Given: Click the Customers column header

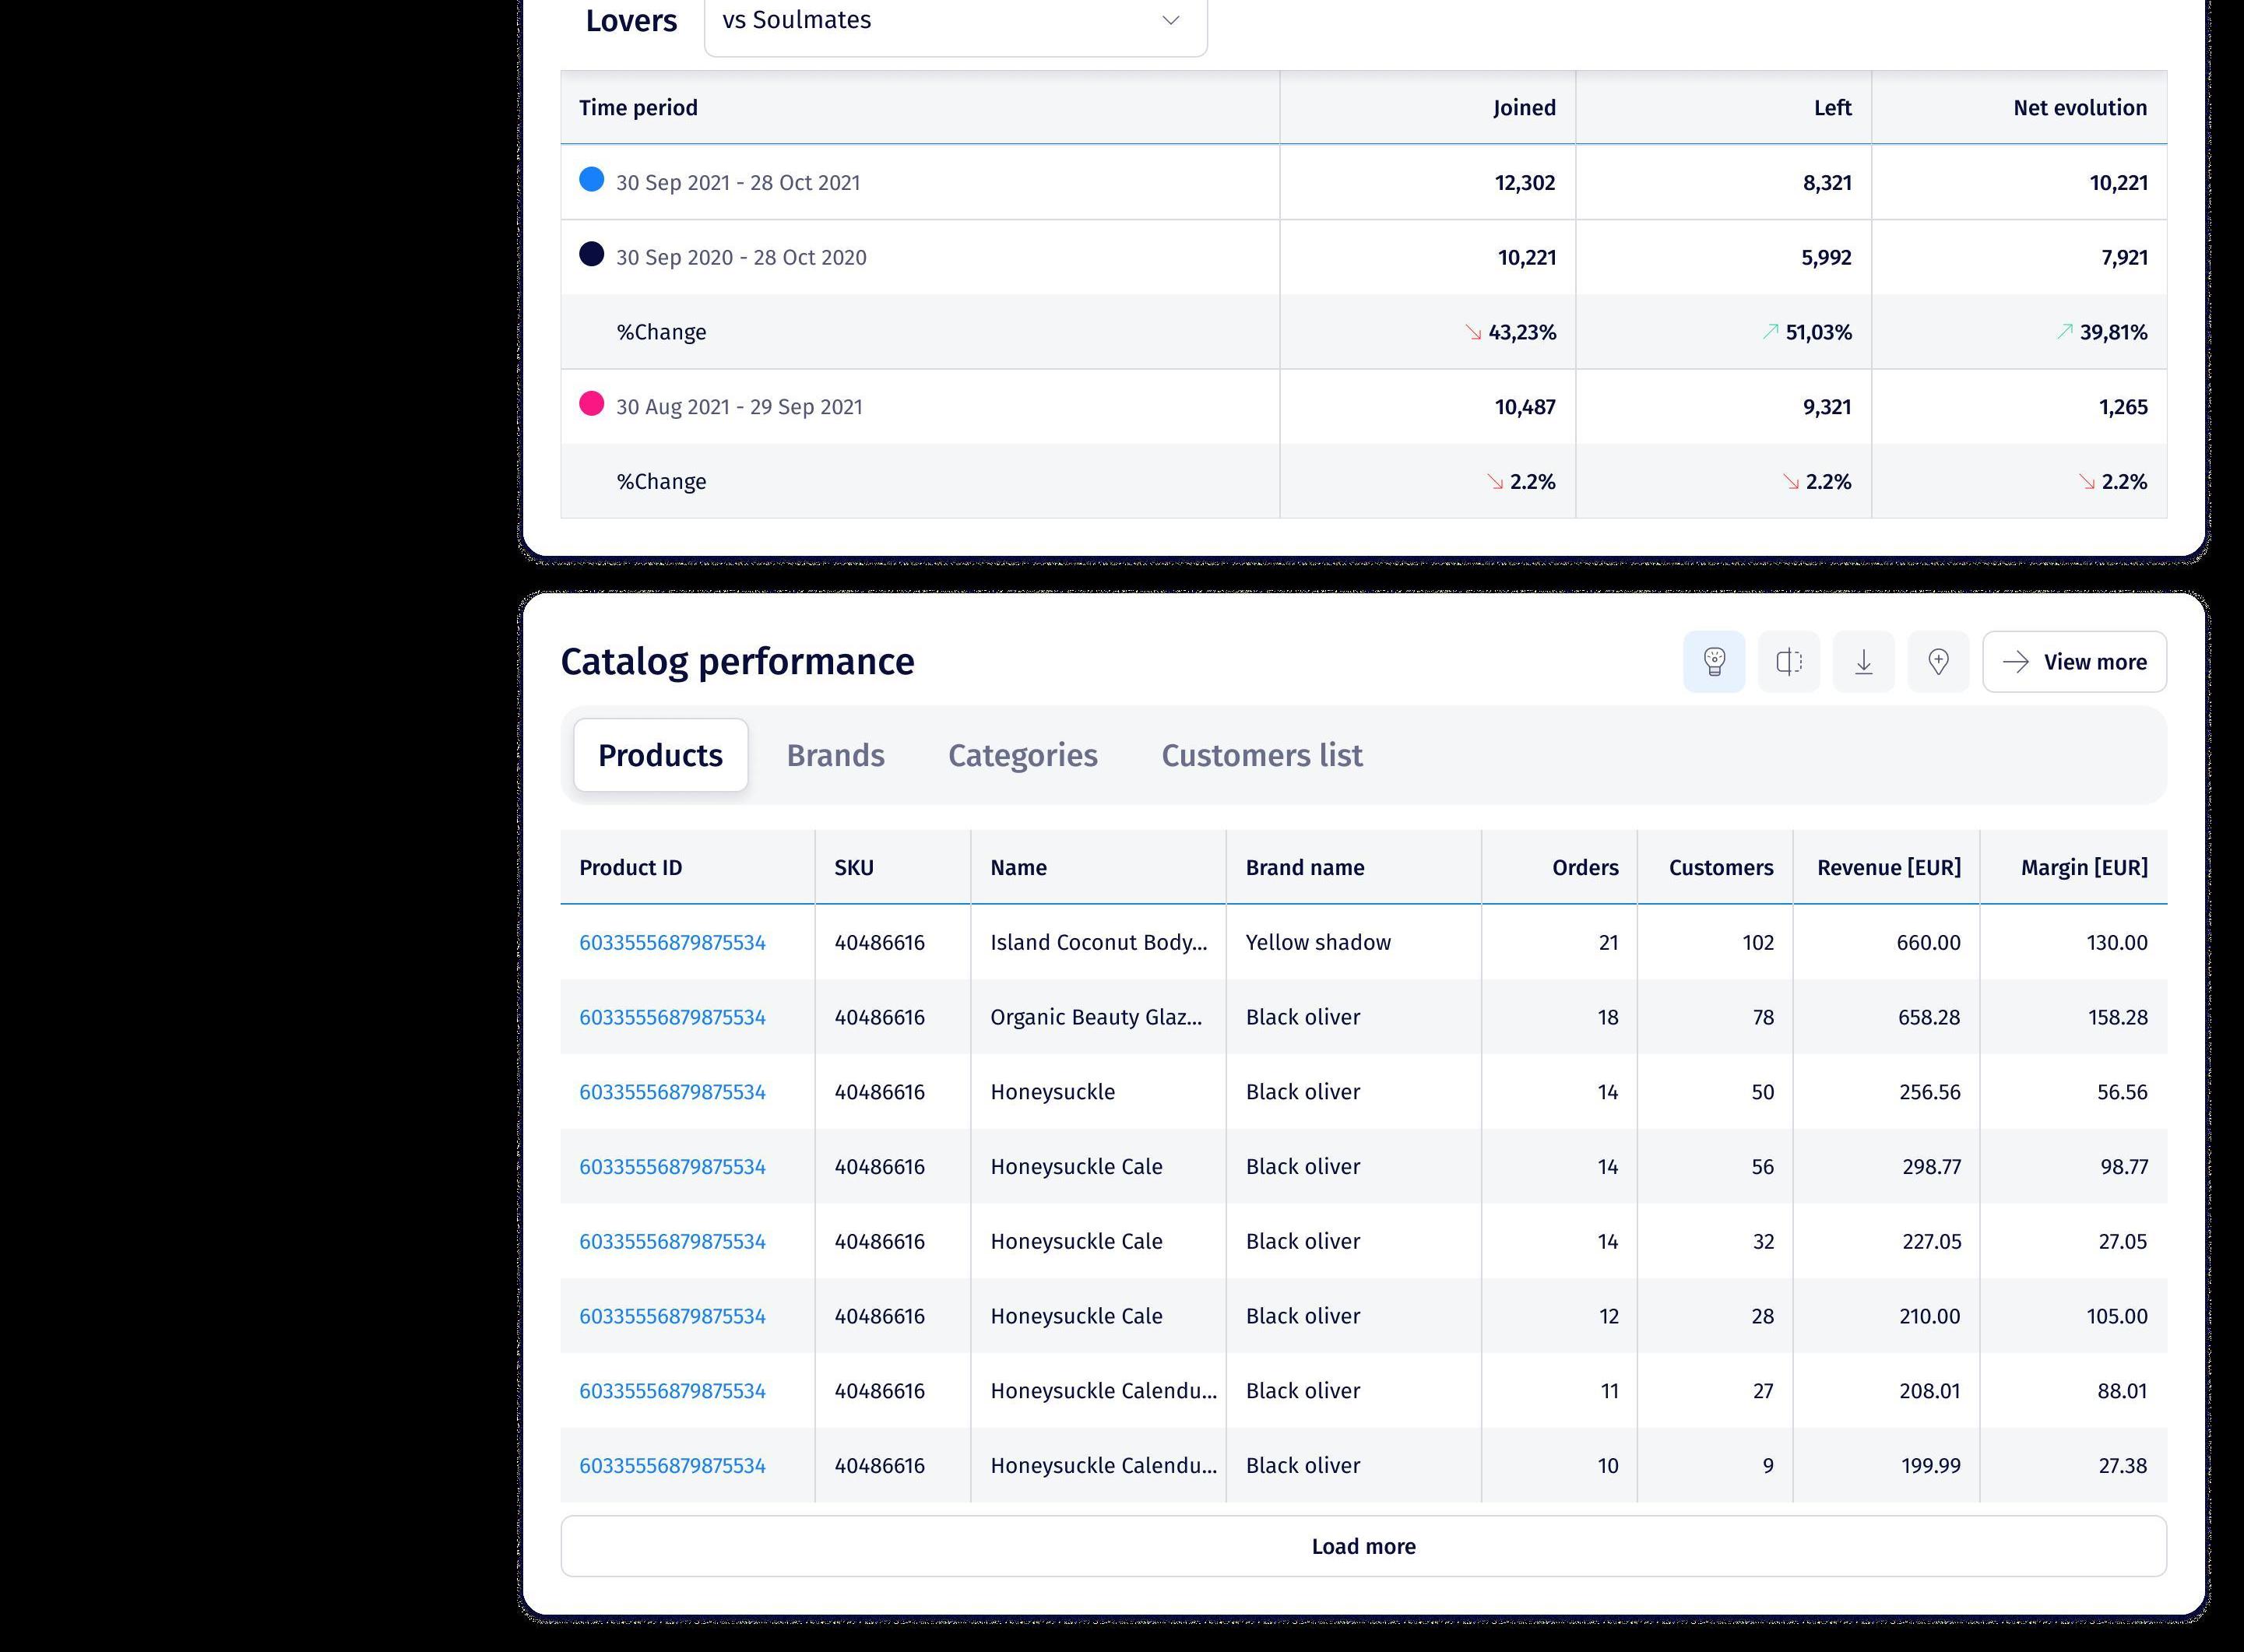Looking at the screenshot, I should 1715,867.
